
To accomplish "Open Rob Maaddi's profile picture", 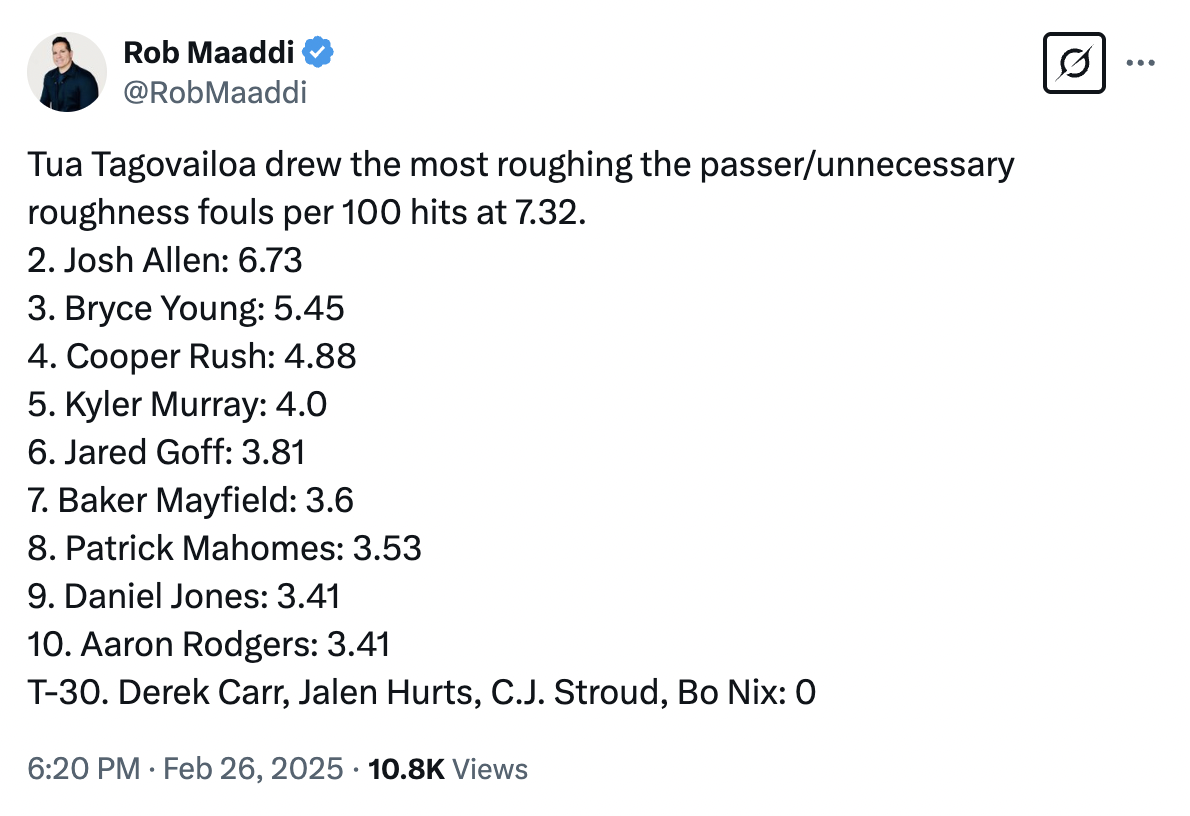I will point(67,72).
